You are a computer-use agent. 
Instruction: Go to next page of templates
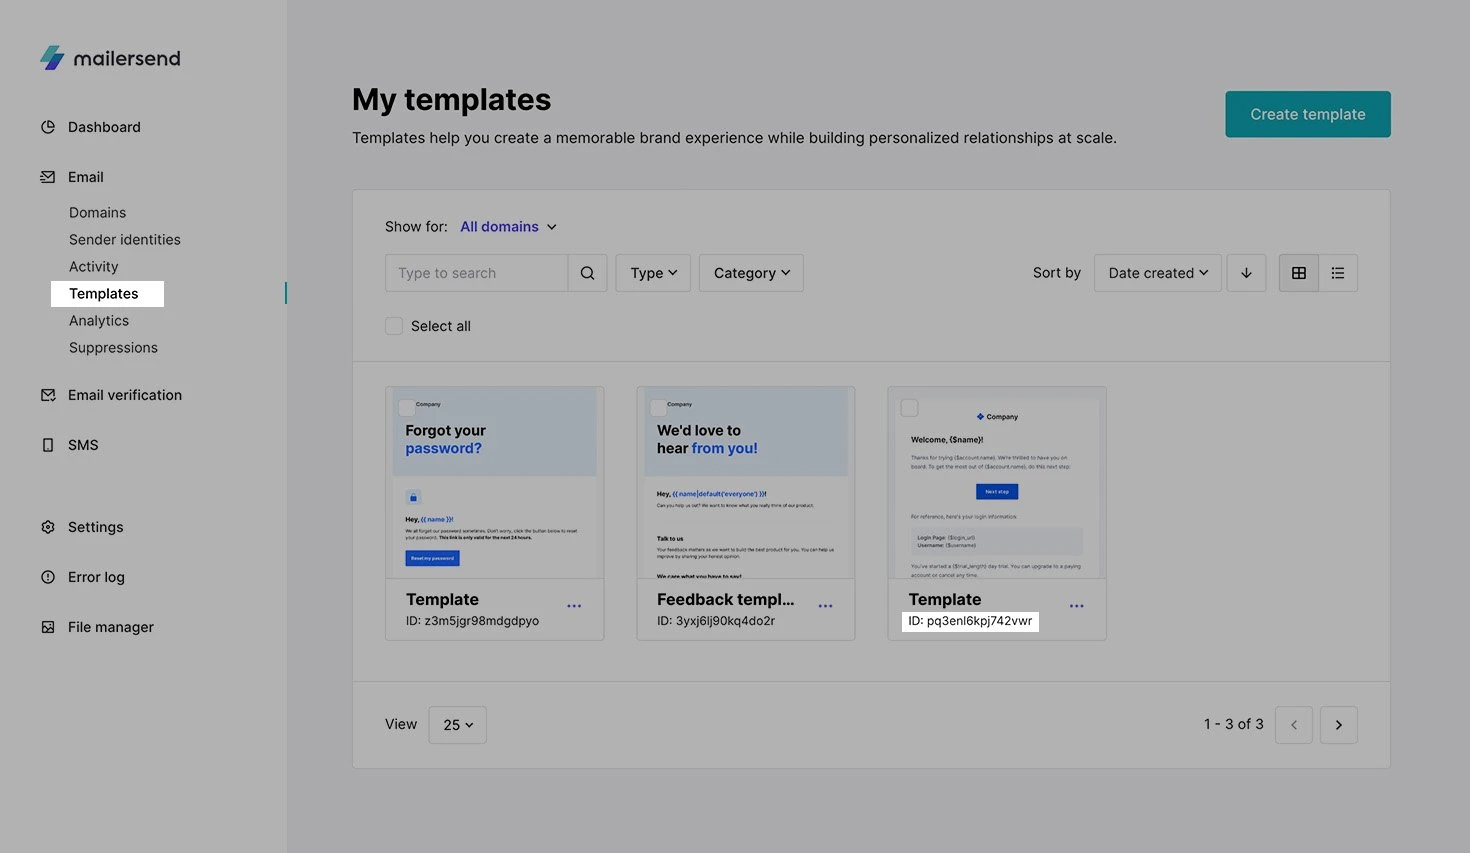pyautogui.click(x=1338, y=725)
